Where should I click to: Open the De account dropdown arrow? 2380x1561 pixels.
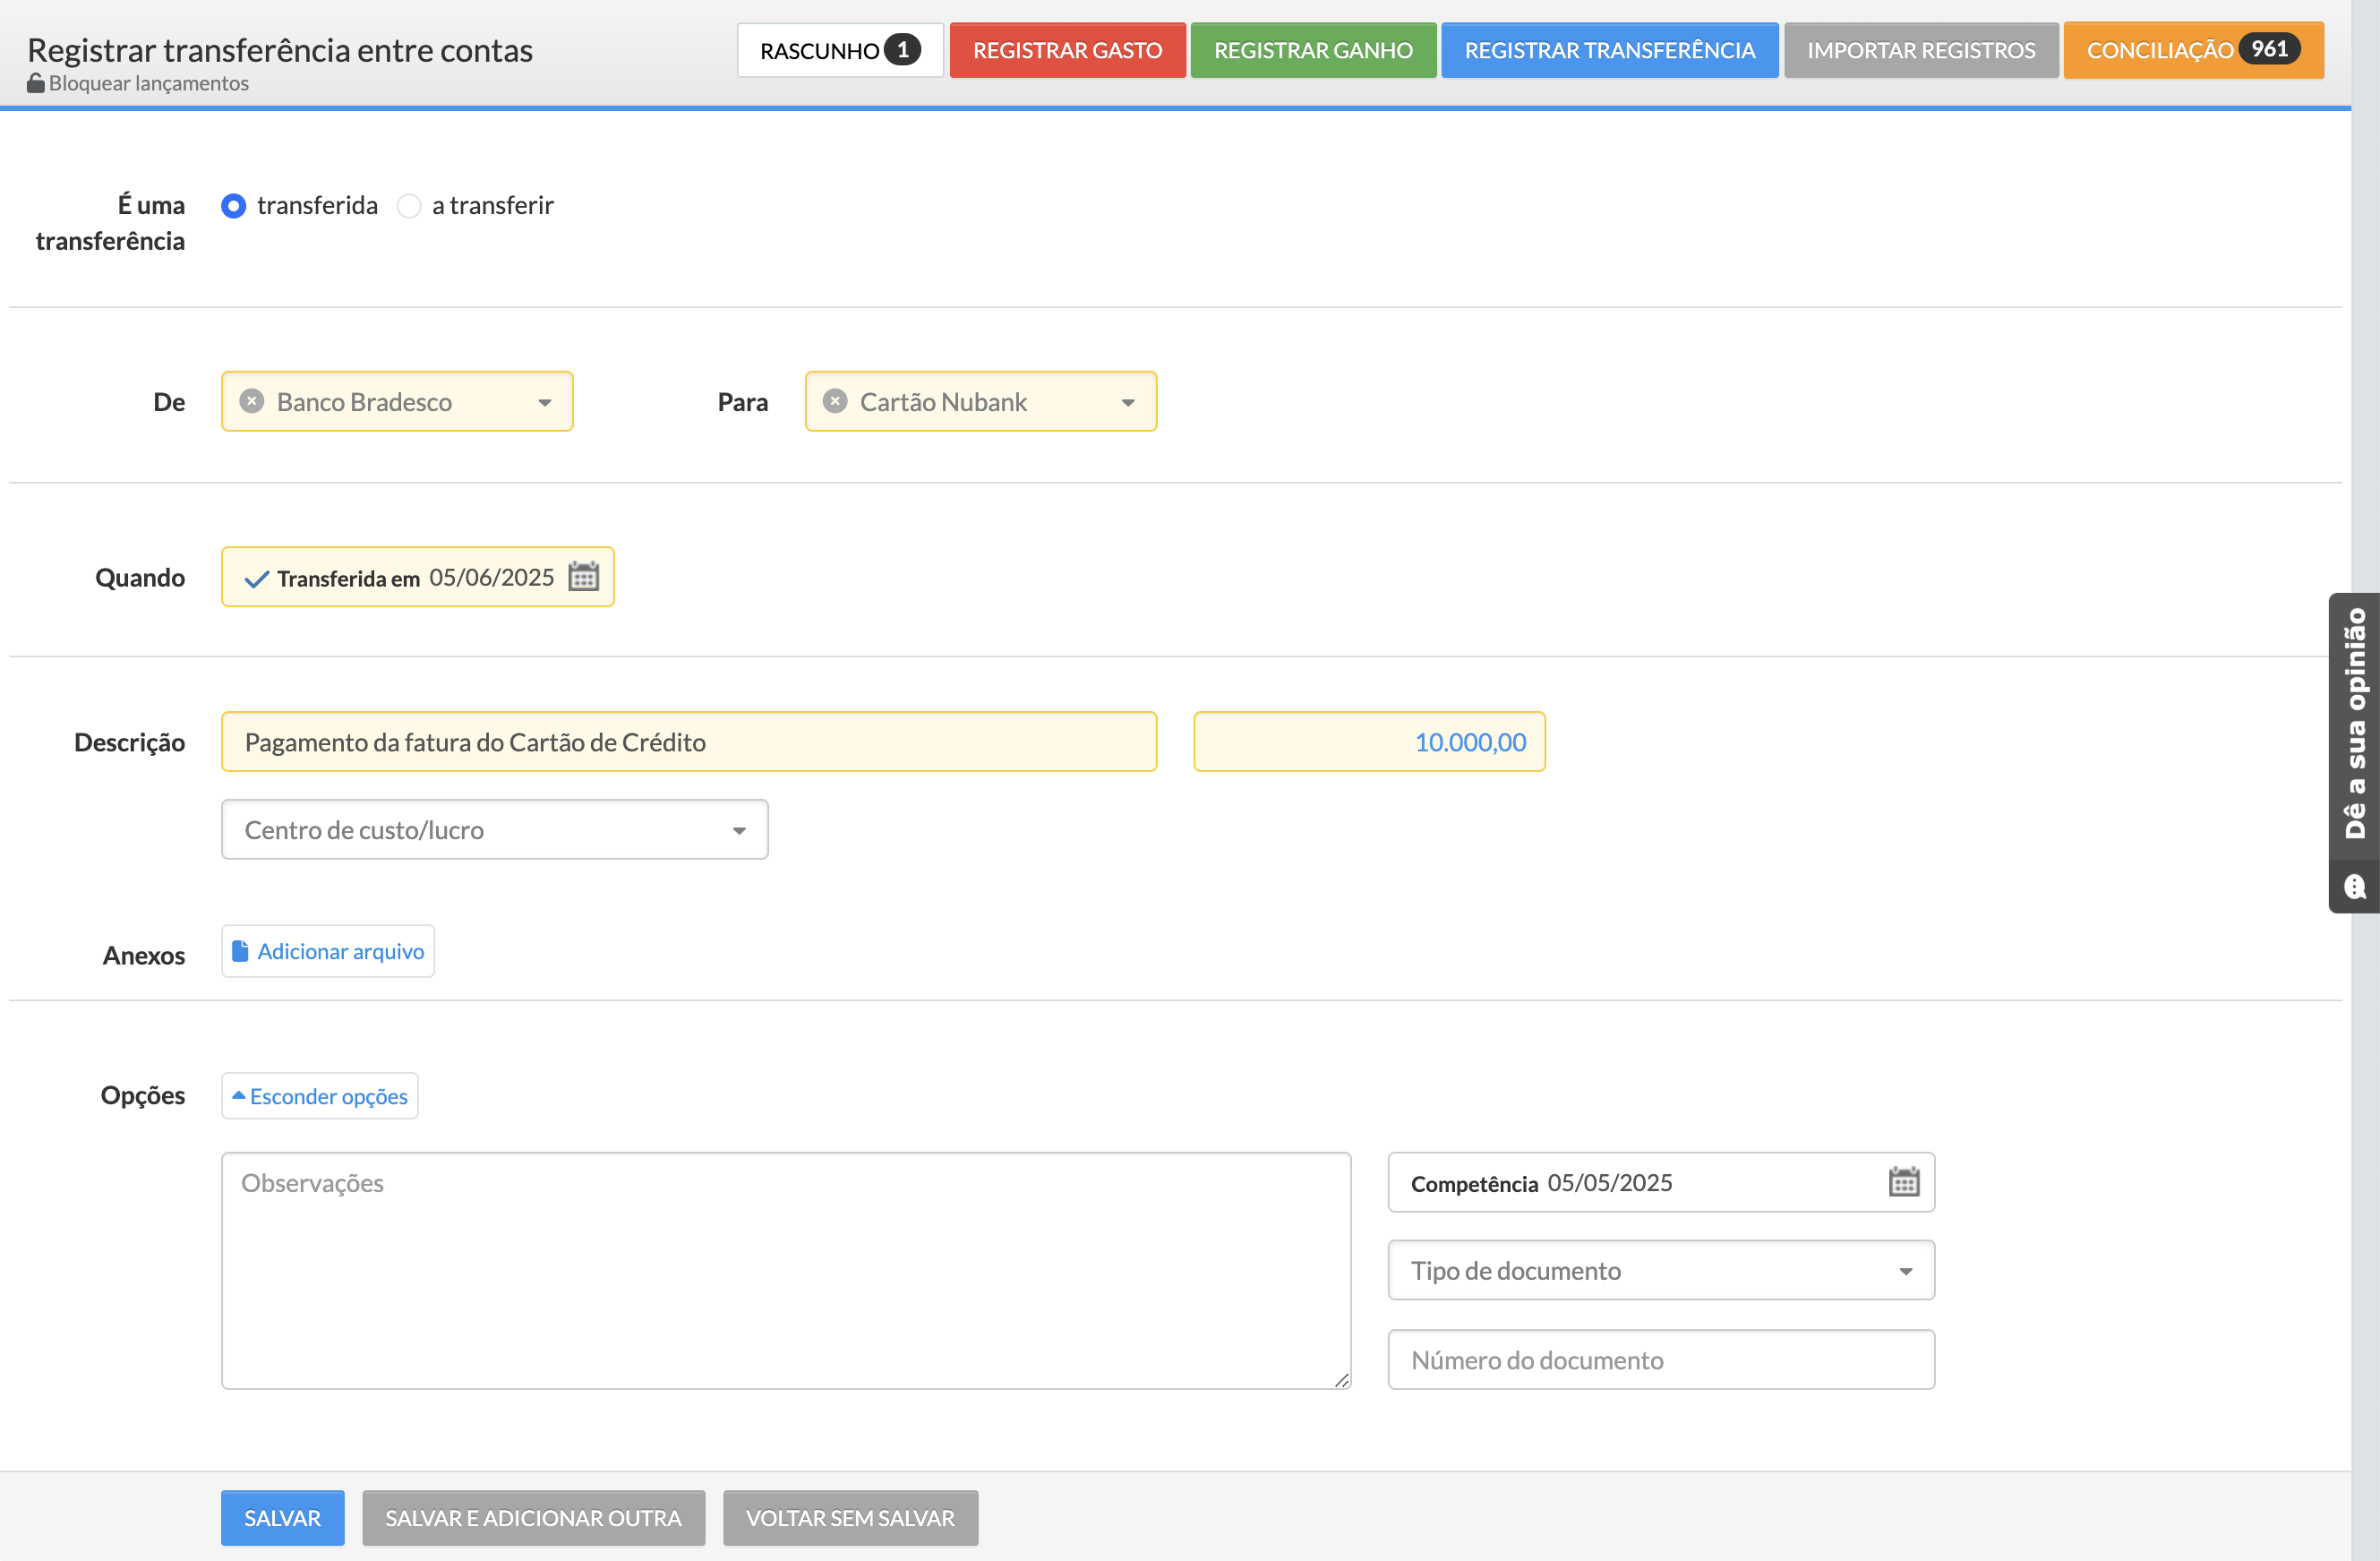pos(545,403)
